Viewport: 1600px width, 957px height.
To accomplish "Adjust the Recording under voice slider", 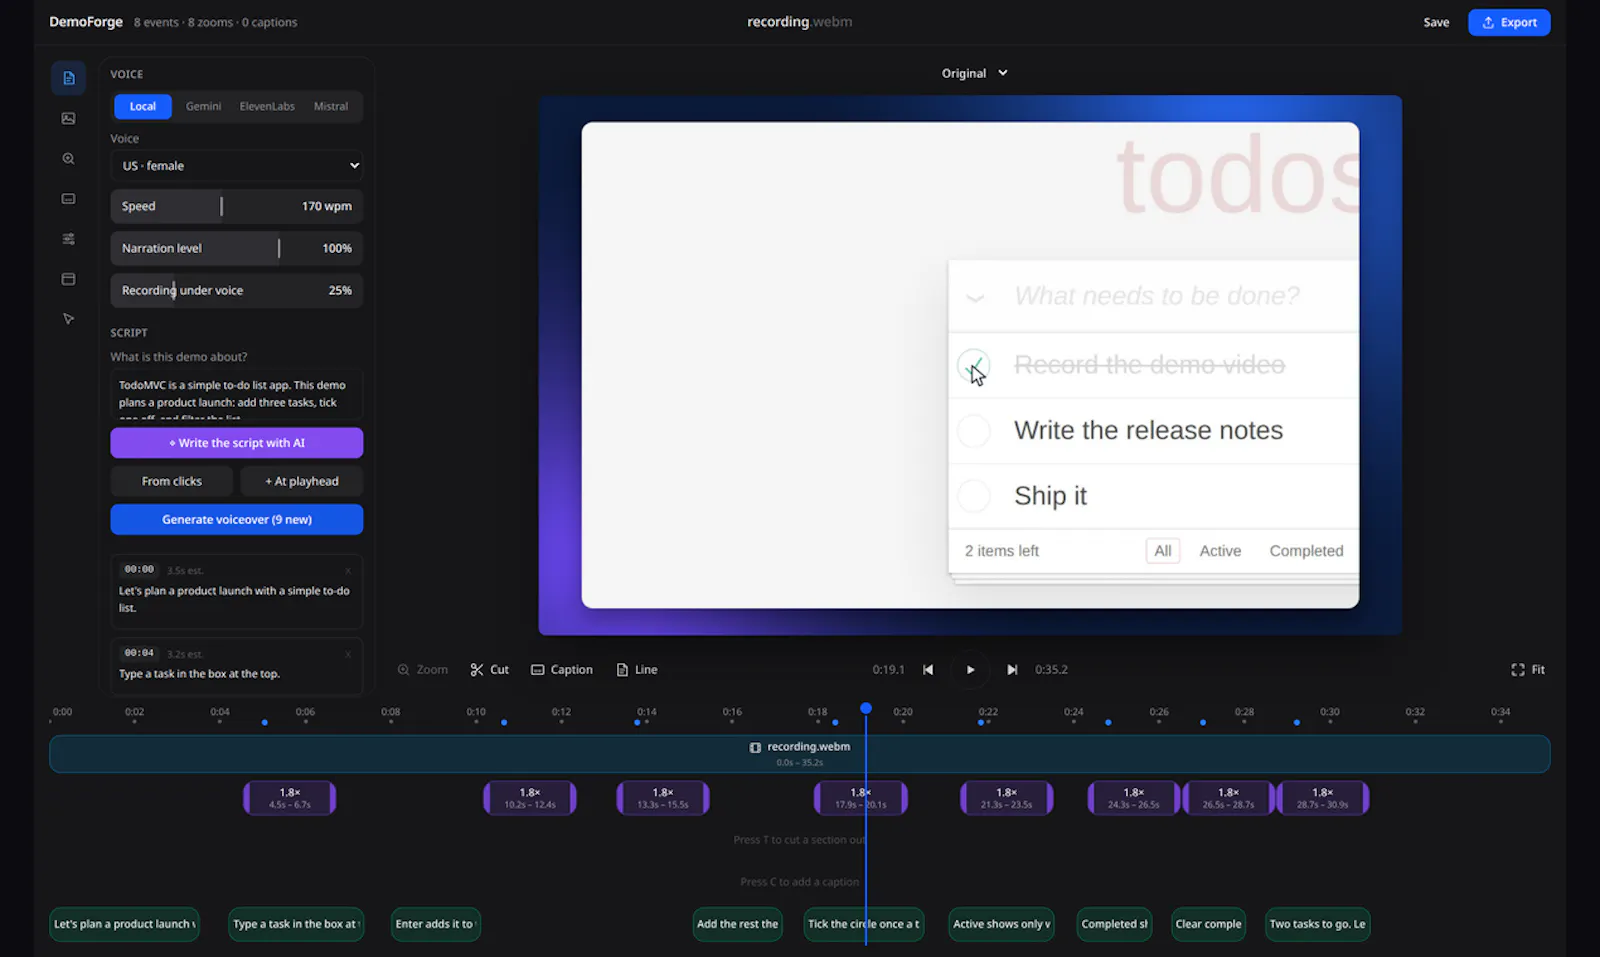I will (x=237, y=290).
